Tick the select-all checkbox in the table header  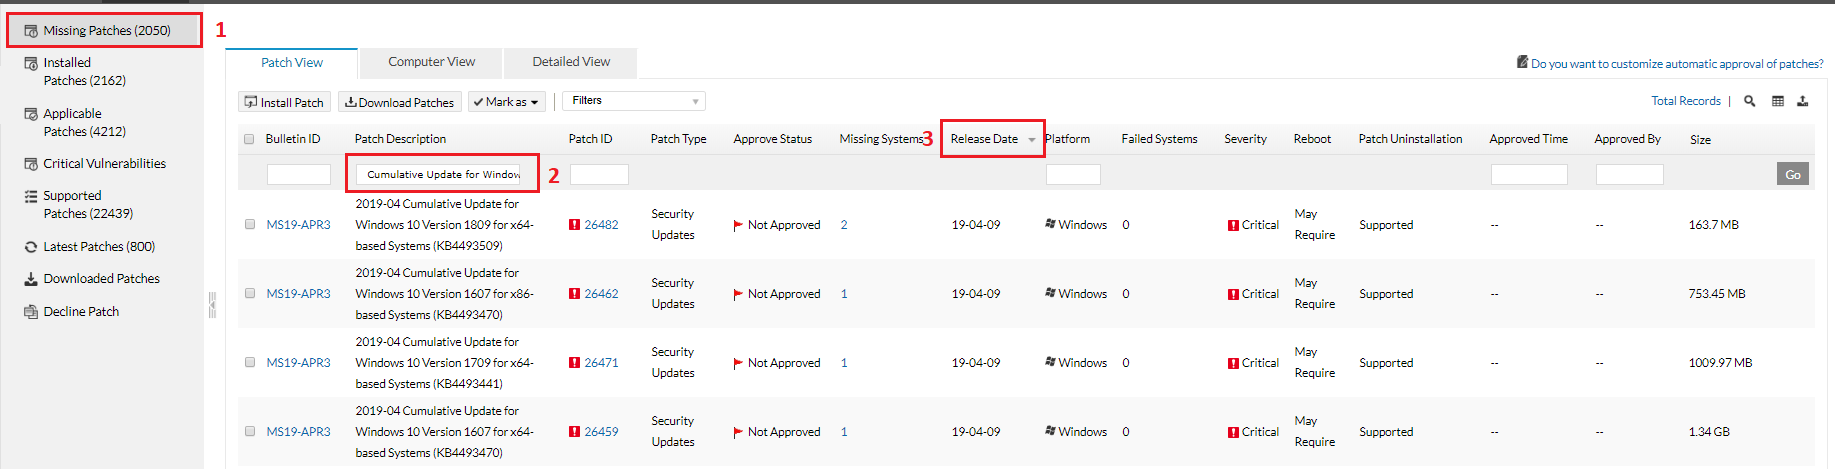point(249,139)
